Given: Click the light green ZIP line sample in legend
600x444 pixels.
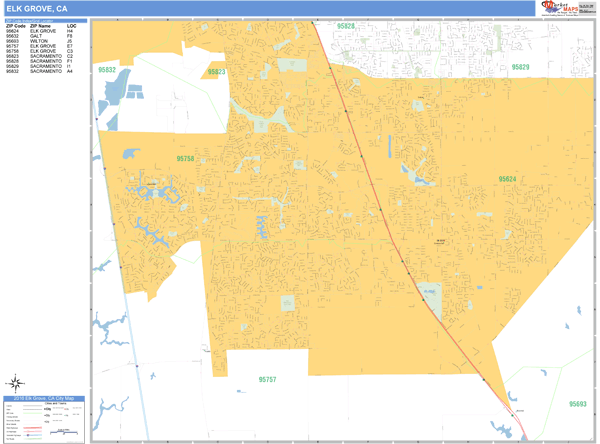Looking at the screenshot, I should pyautogui.click(x=33, y=413).
